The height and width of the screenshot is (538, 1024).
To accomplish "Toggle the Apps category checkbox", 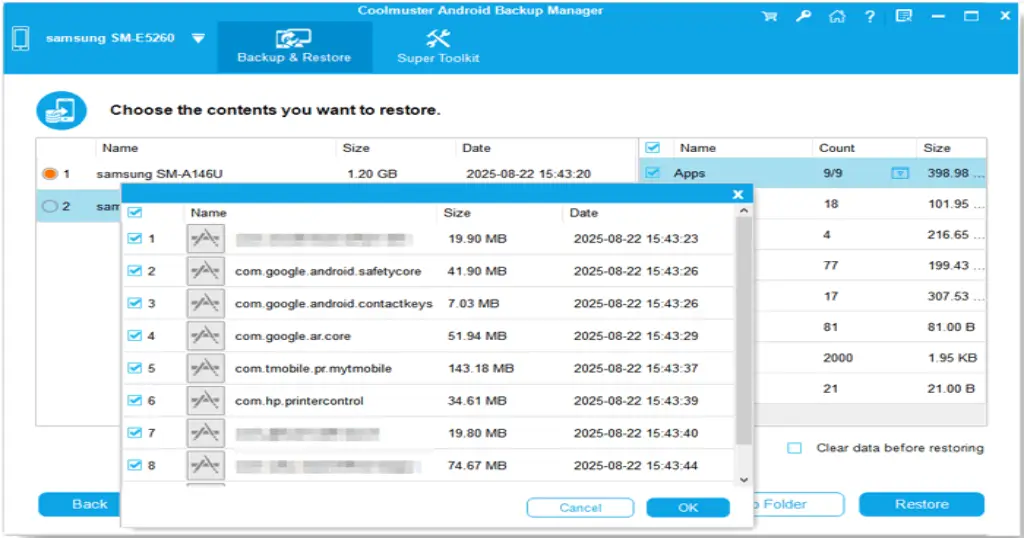I will click(x=652, y=173).
